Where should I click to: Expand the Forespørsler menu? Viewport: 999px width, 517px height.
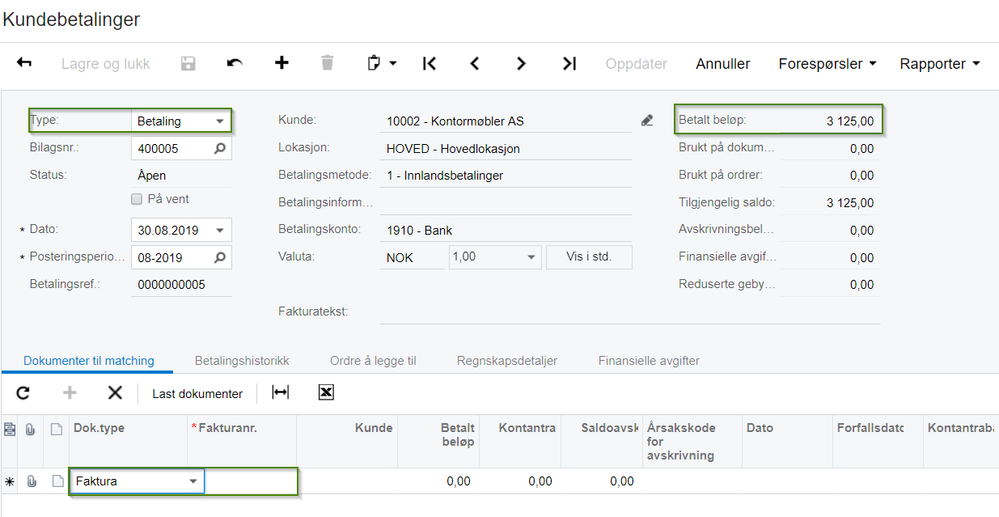827,64
